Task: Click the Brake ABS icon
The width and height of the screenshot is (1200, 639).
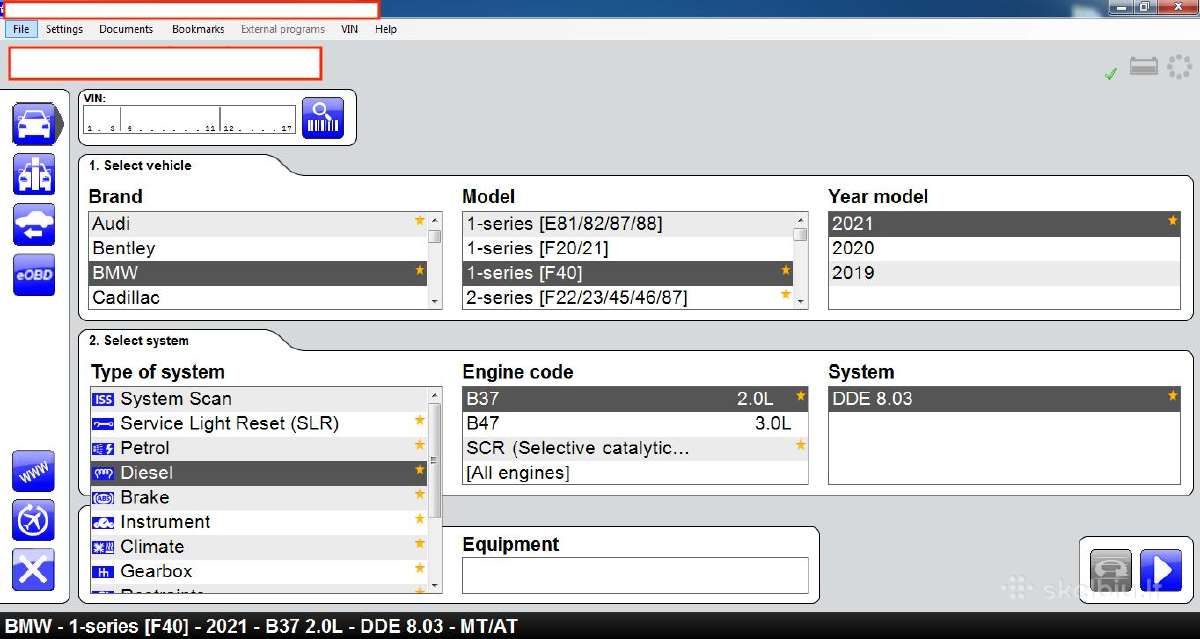Action: click(x=103, y=498)
